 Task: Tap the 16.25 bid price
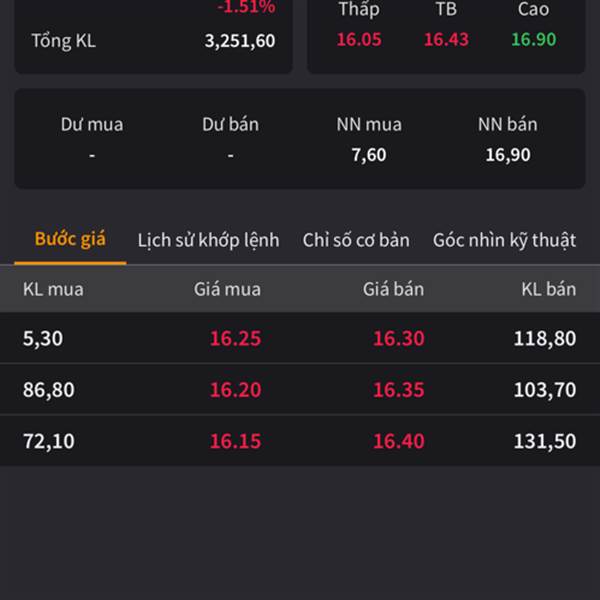click(236, 338)
